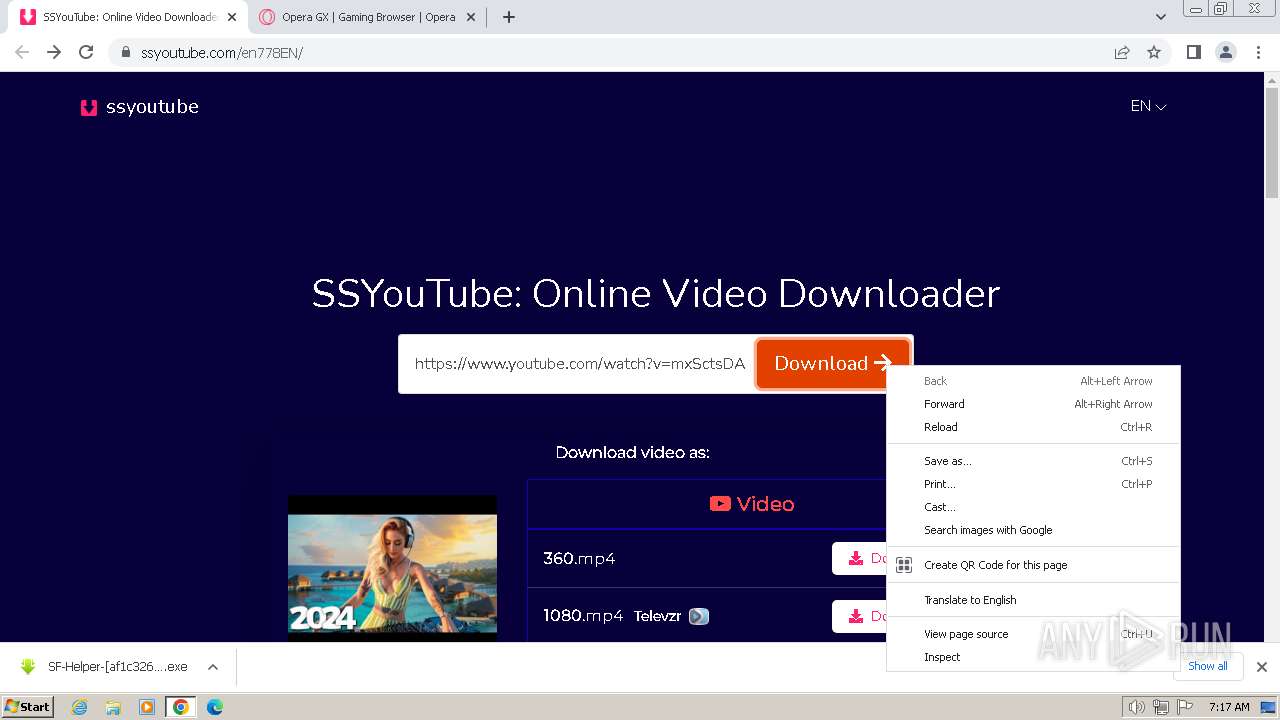Click the YouTube URL input field
1280x720 pixels.
pyautogui.click(x=577, y=364)
